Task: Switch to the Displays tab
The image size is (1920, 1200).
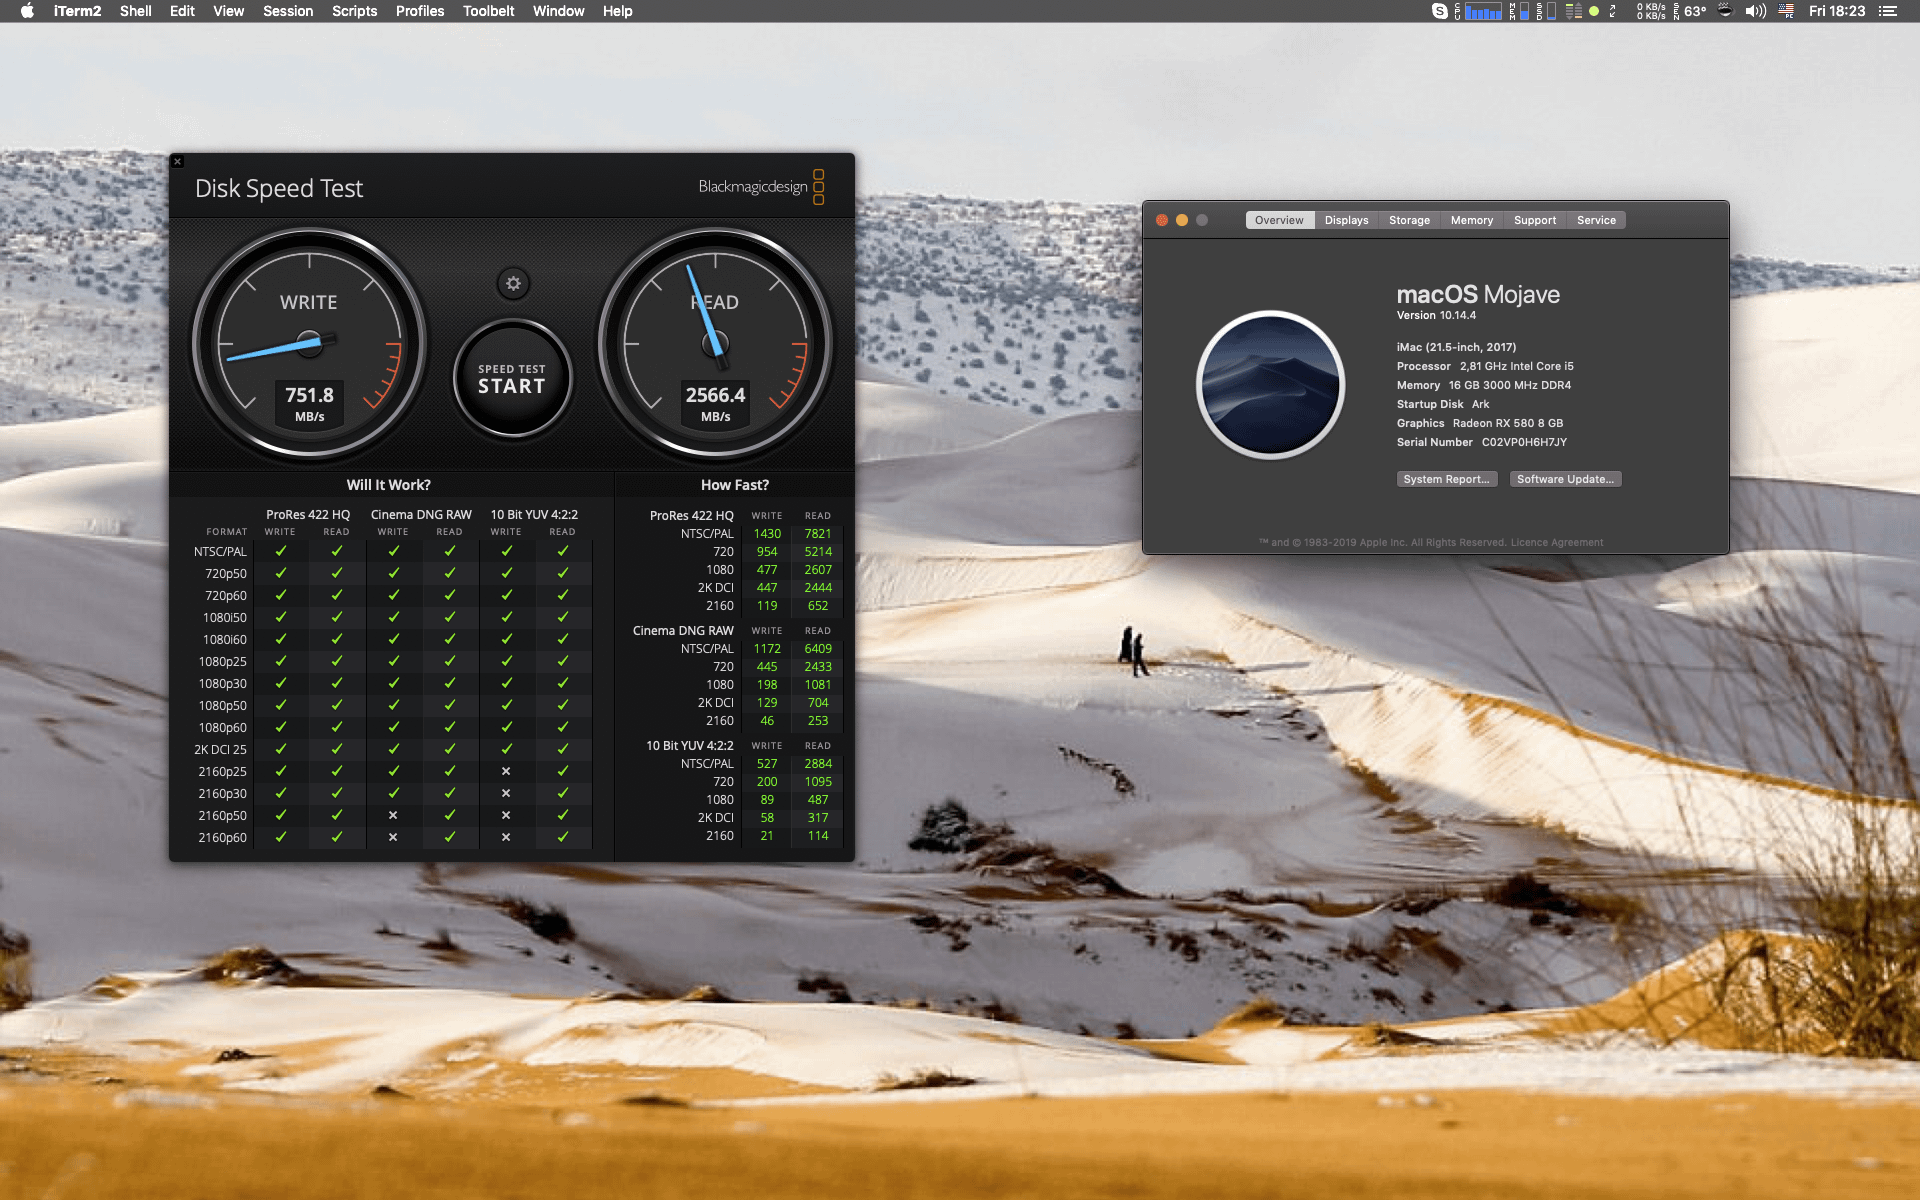Action: pyautogui.click(x=1346, y=220)
